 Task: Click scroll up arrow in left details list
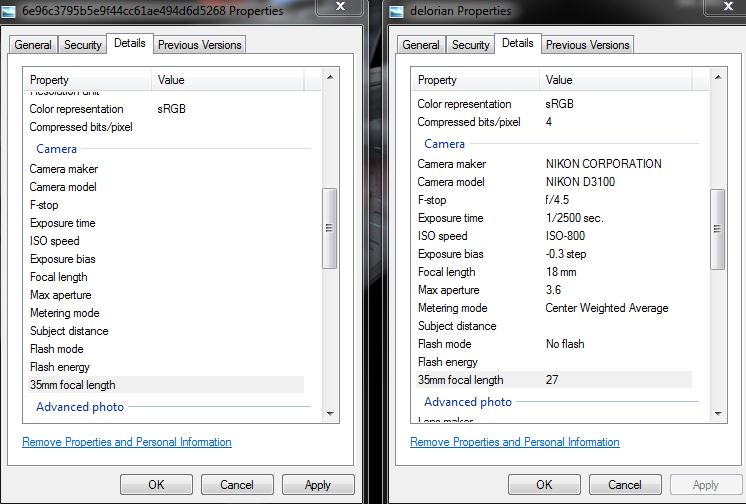click(x=330, y=77)
